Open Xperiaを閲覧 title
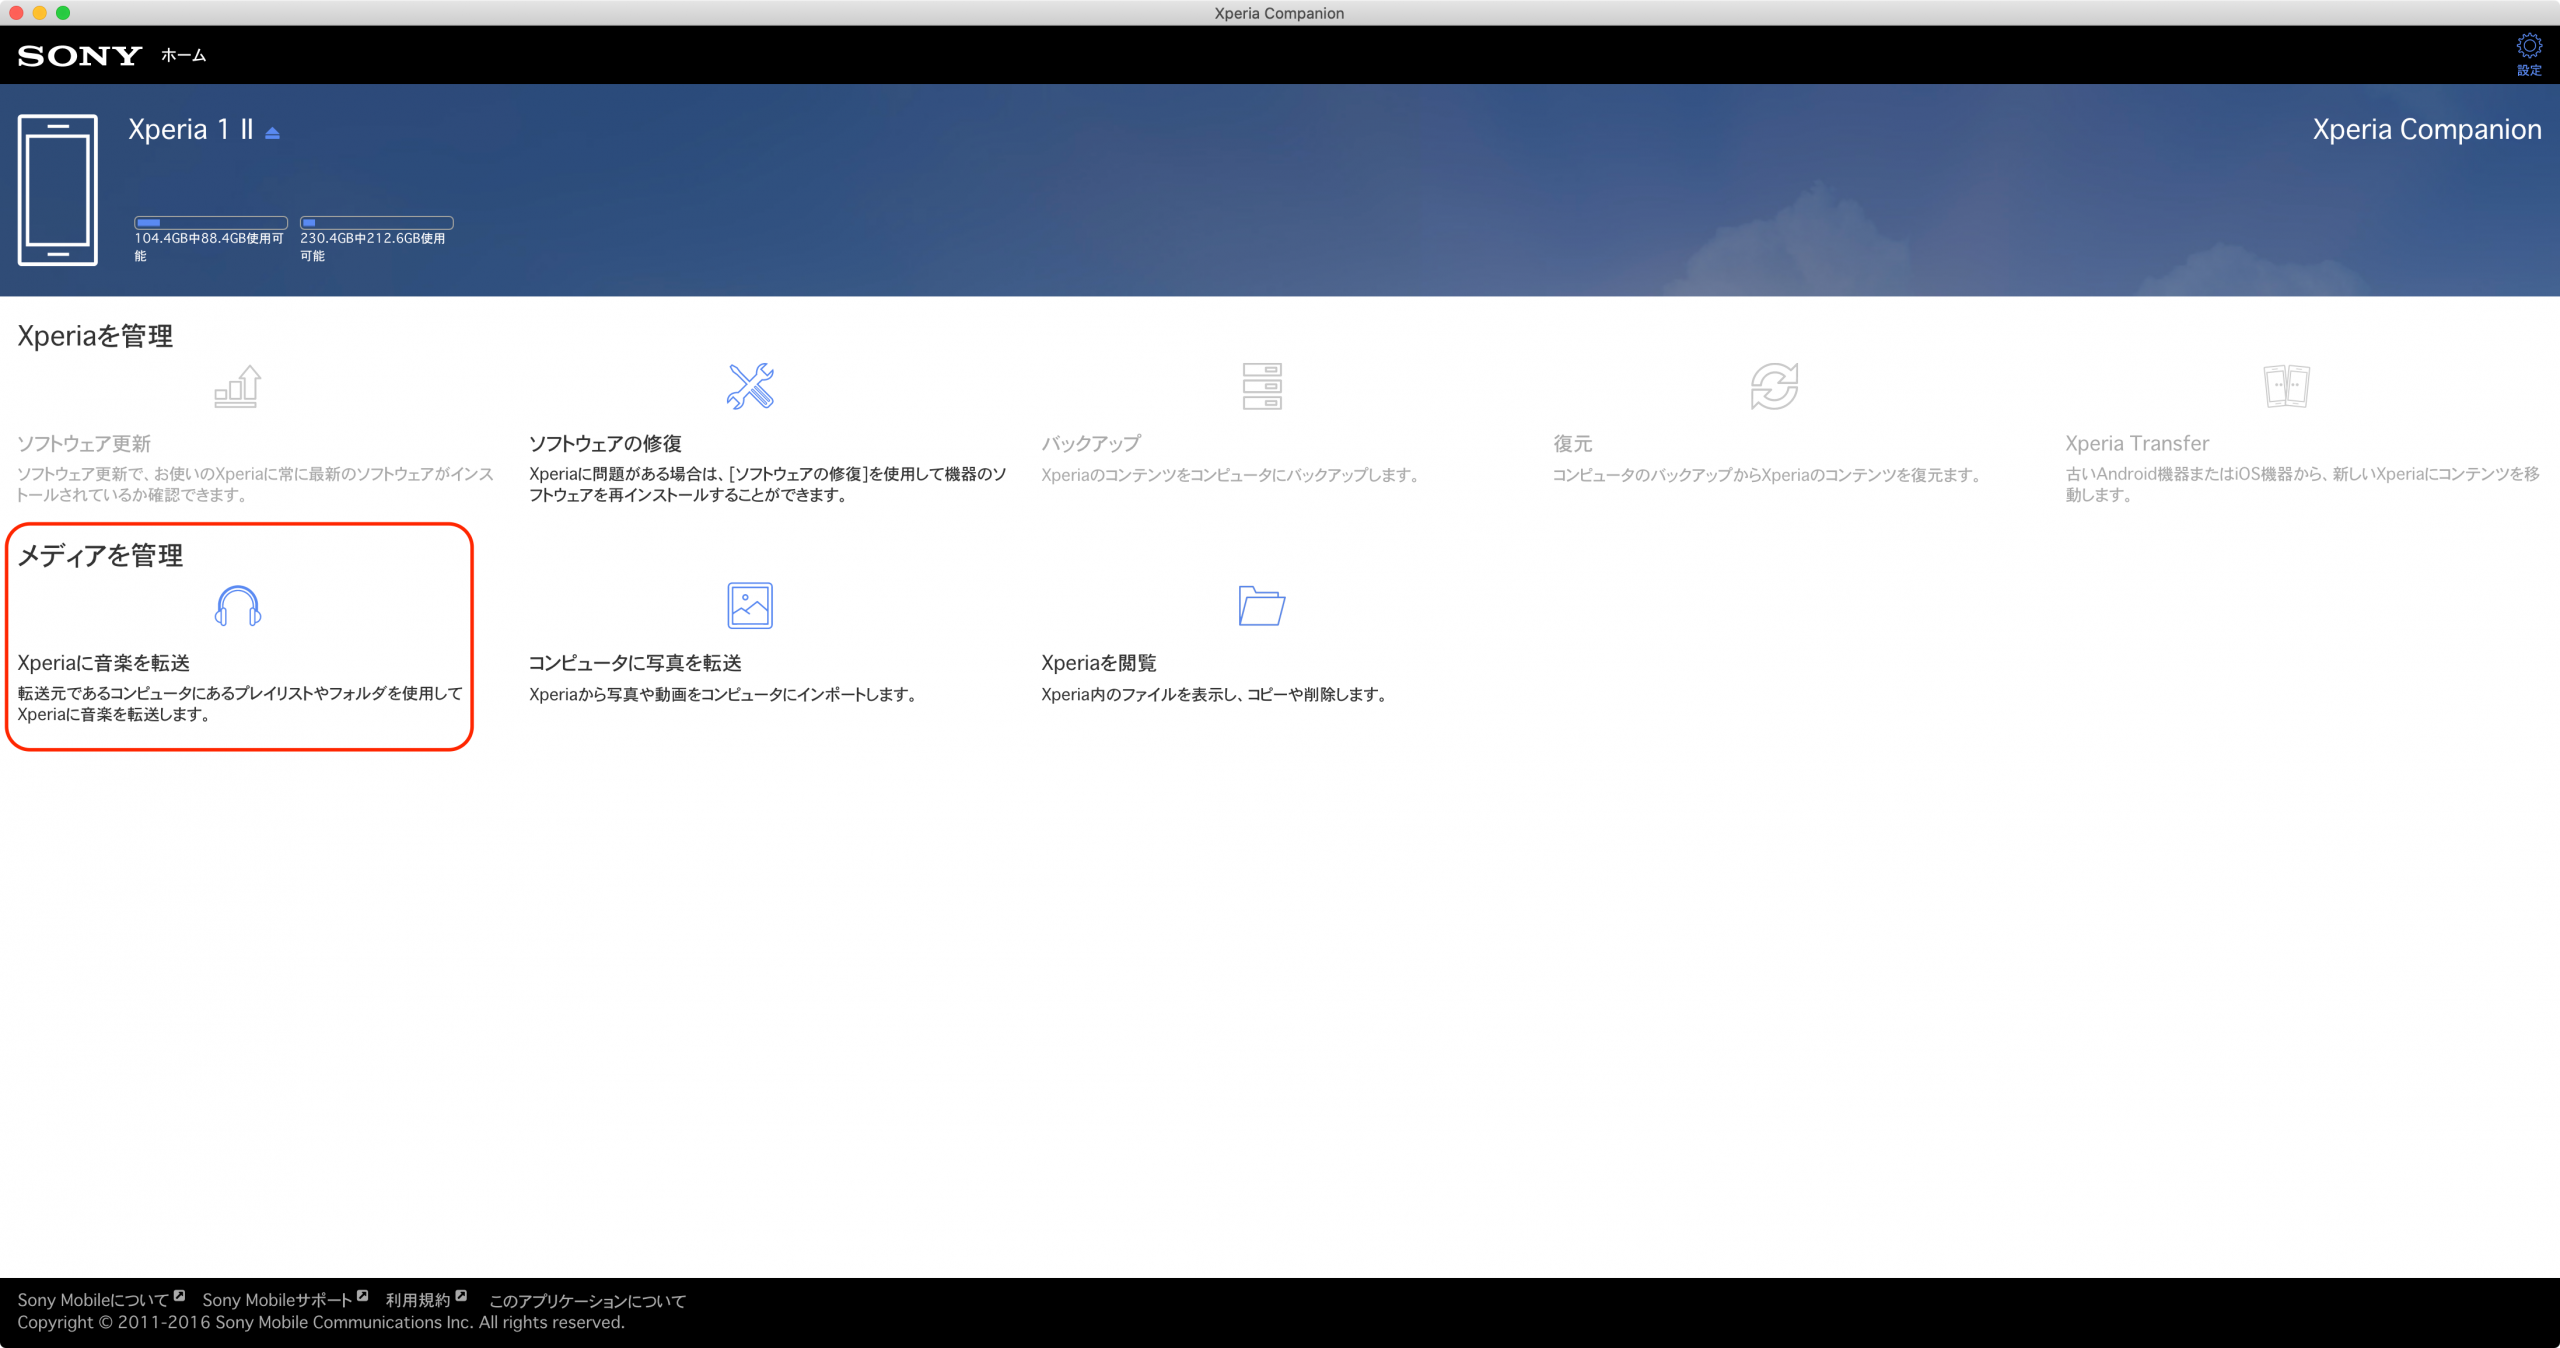This screenshot has height=1348, width=2560. coord(1099,663)
